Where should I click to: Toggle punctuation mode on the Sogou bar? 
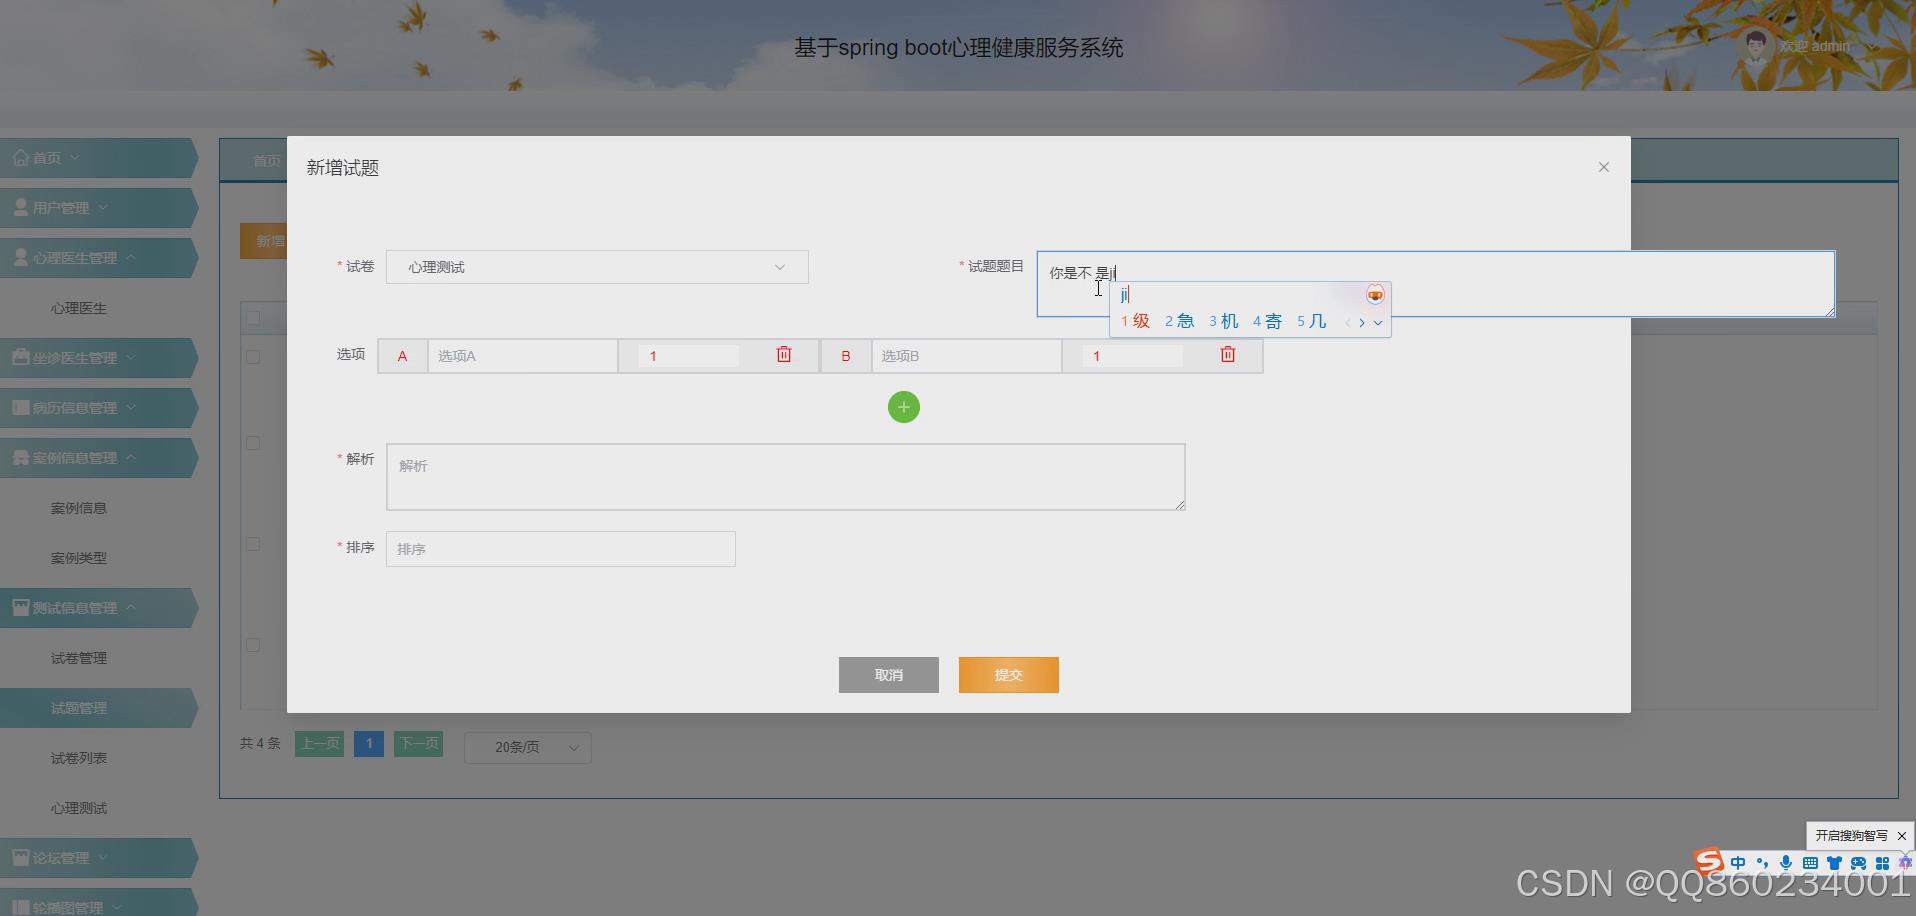point(1763,862)
